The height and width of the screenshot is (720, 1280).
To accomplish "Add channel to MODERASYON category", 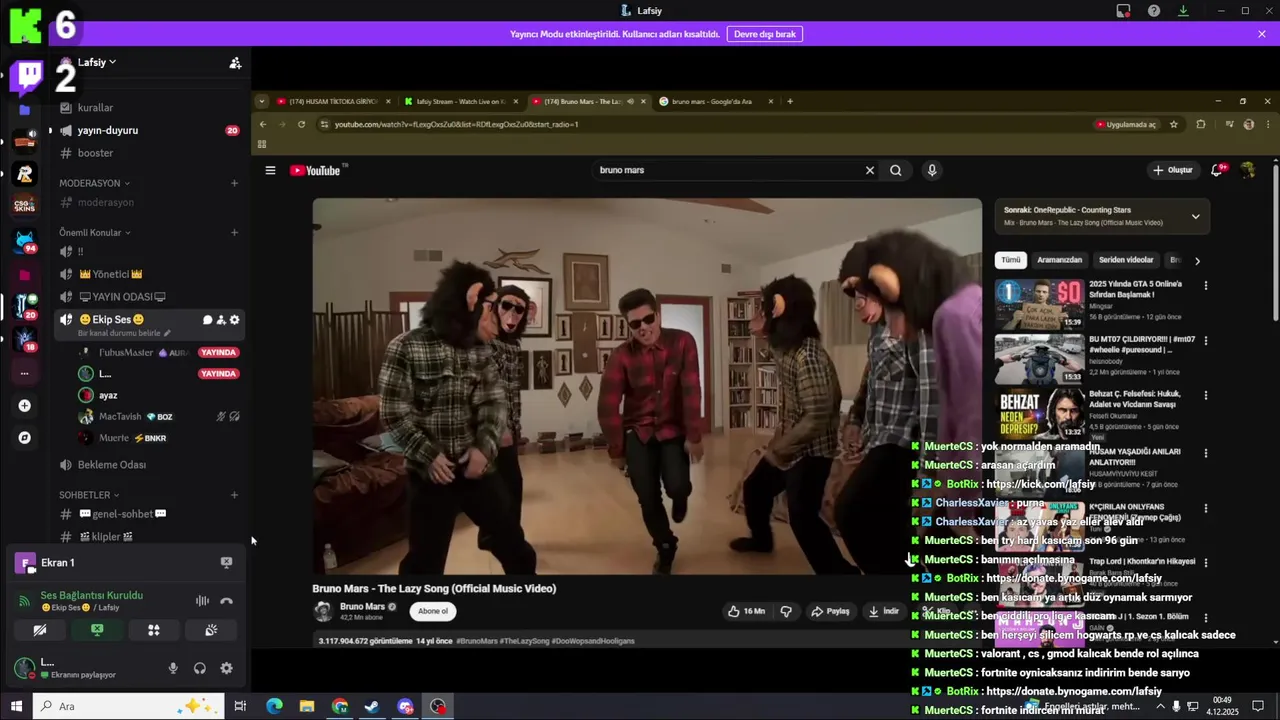I will pos(234,183).
